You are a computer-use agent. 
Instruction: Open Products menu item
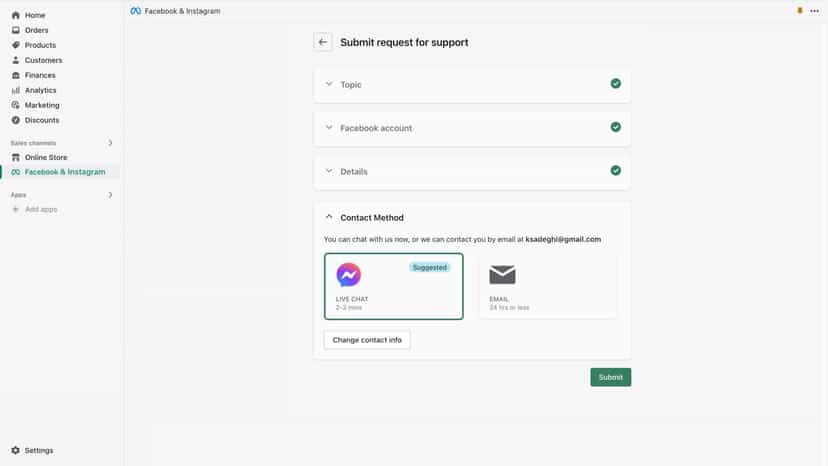40,45
